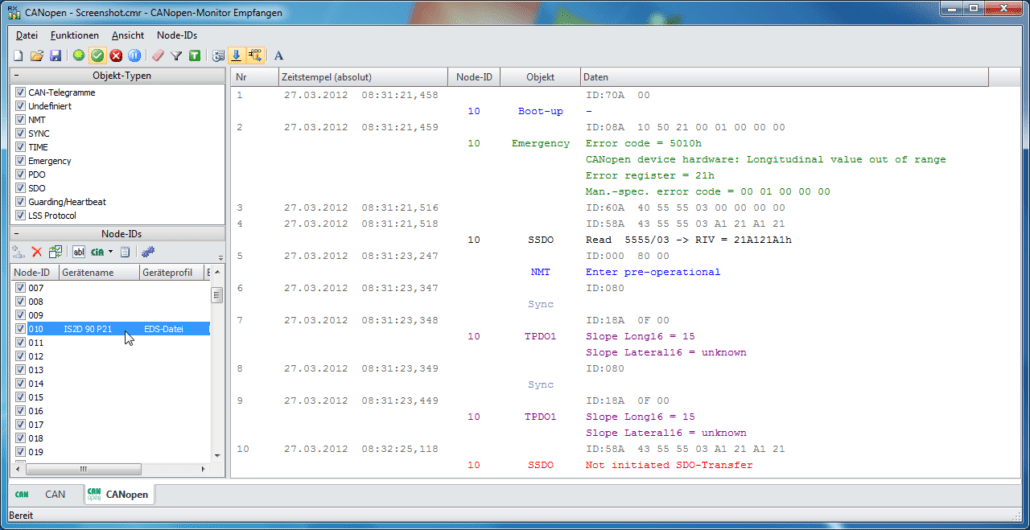1030x530 pixels.
Task: Uncheck node 012 checkbox
Action: (x=20, y=356)
